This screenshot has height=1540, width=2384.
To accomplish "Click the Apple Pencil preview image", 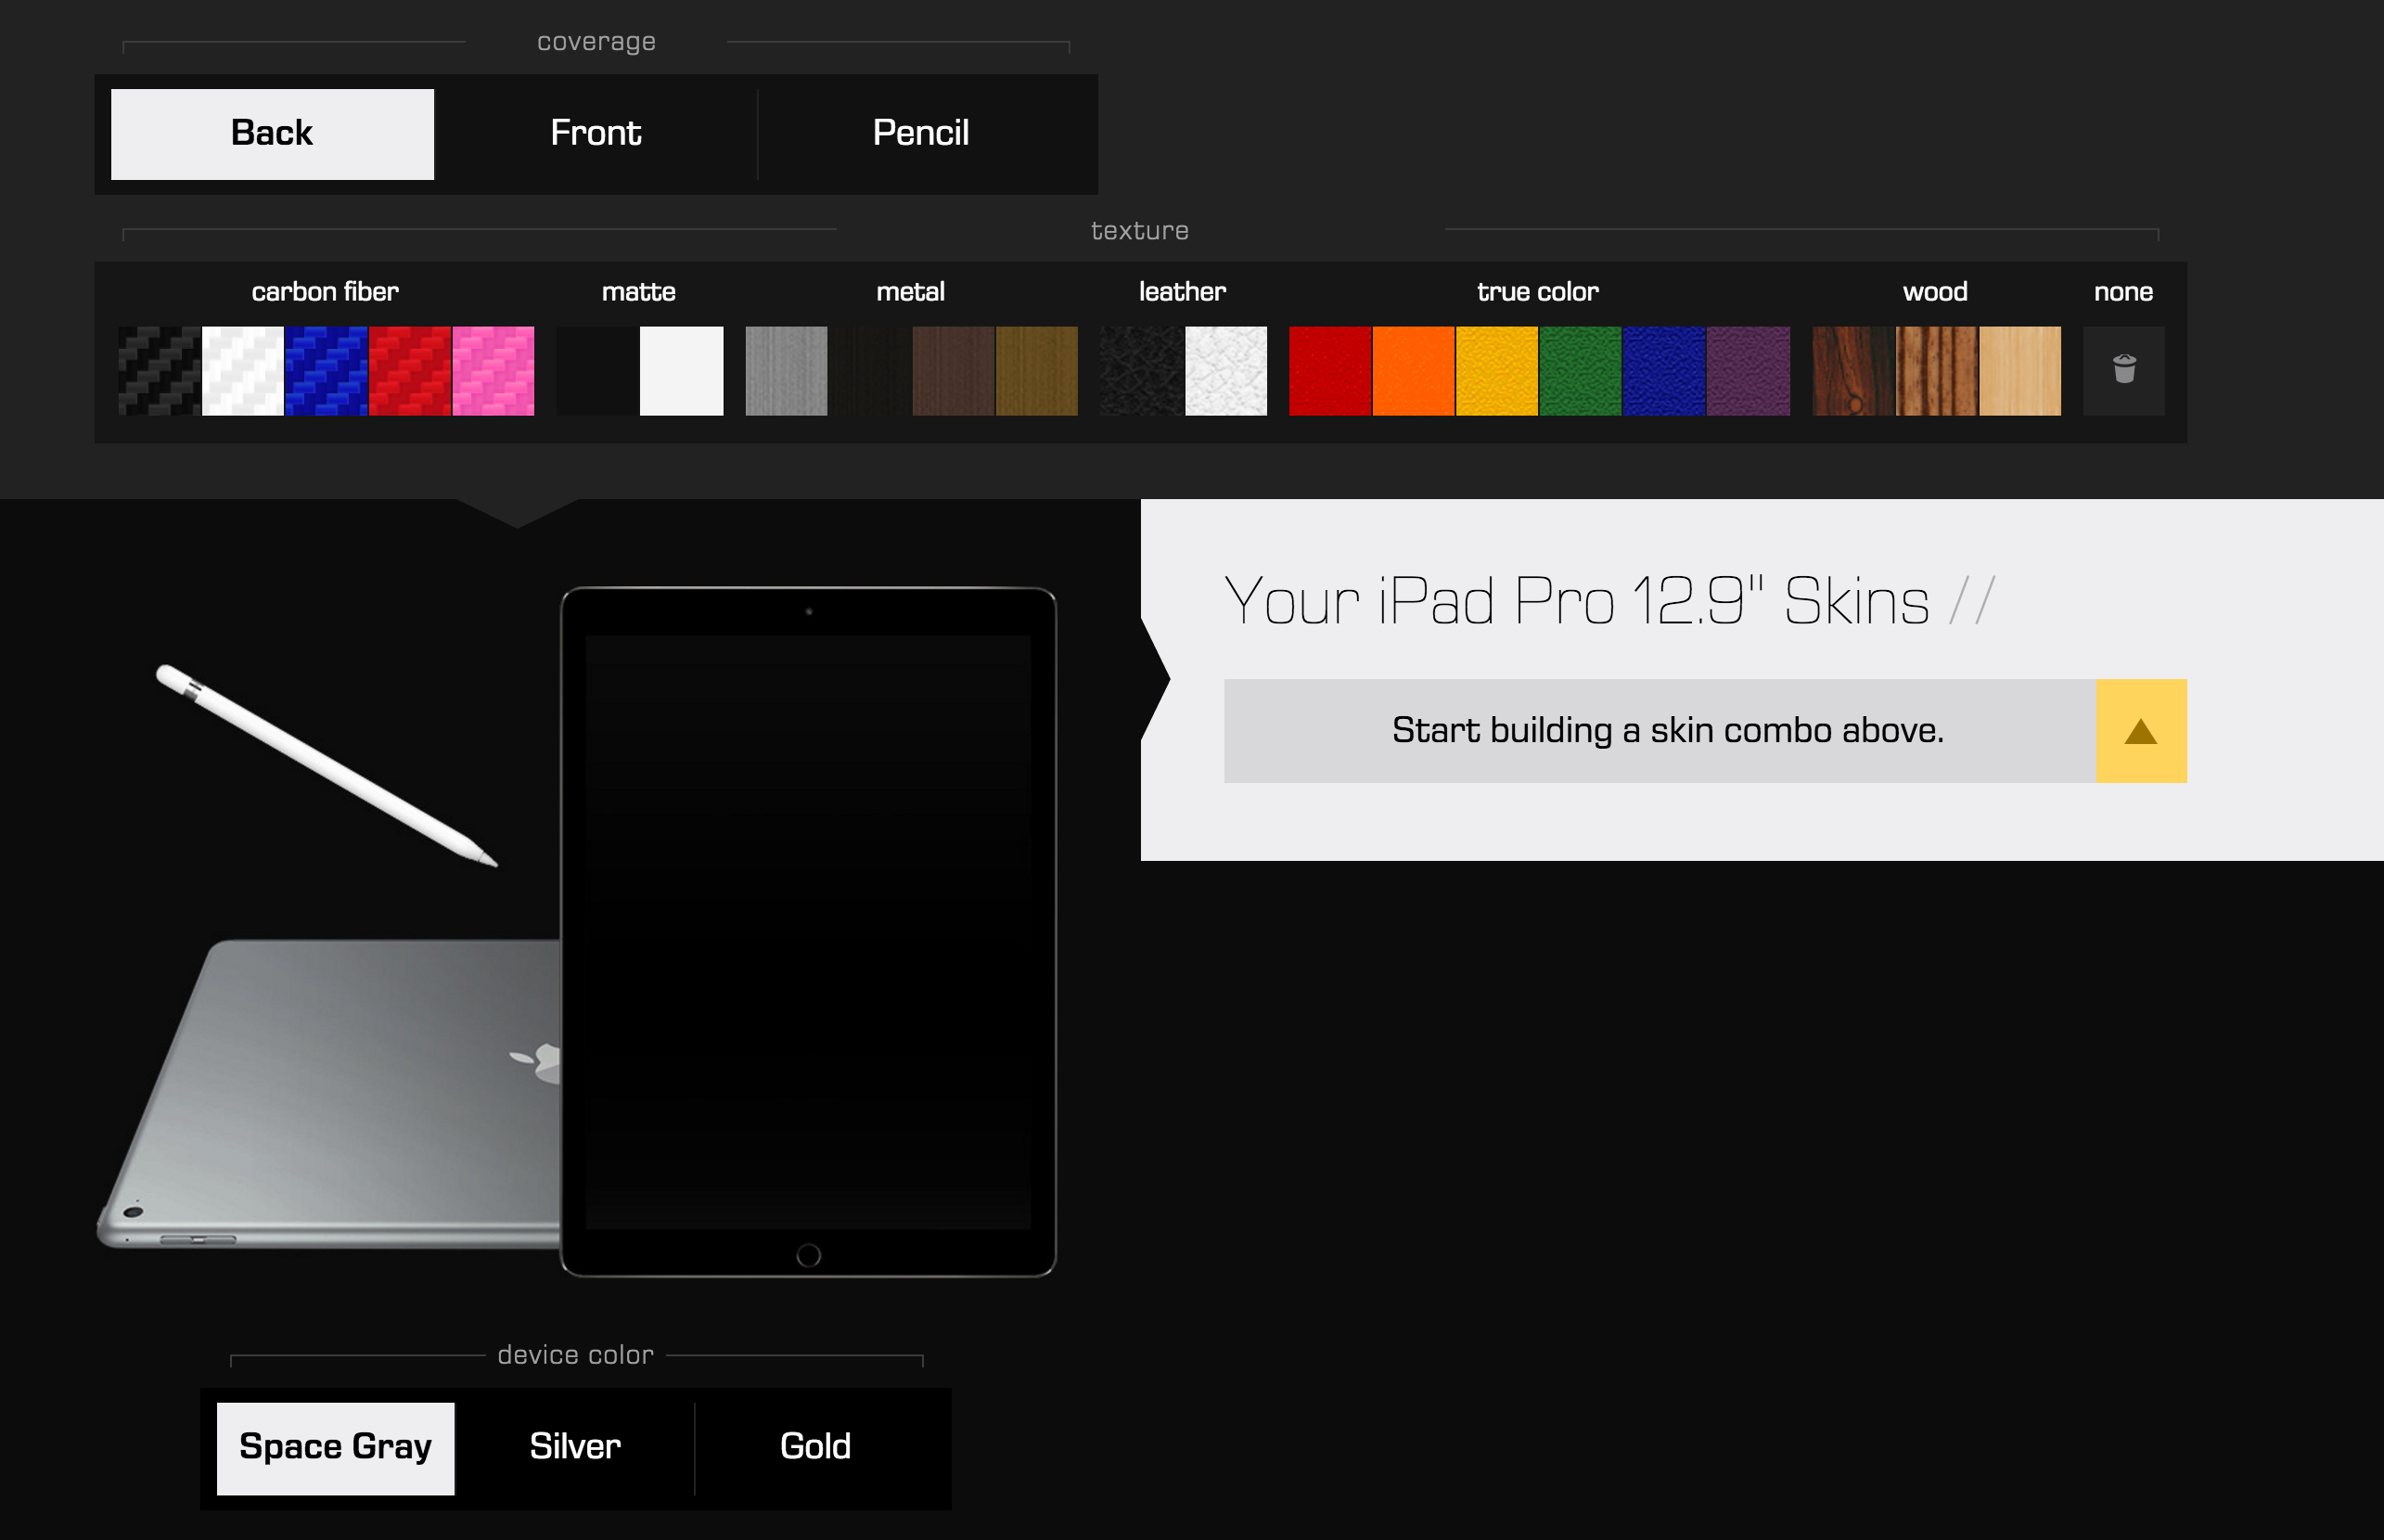I will pos(326,765).
